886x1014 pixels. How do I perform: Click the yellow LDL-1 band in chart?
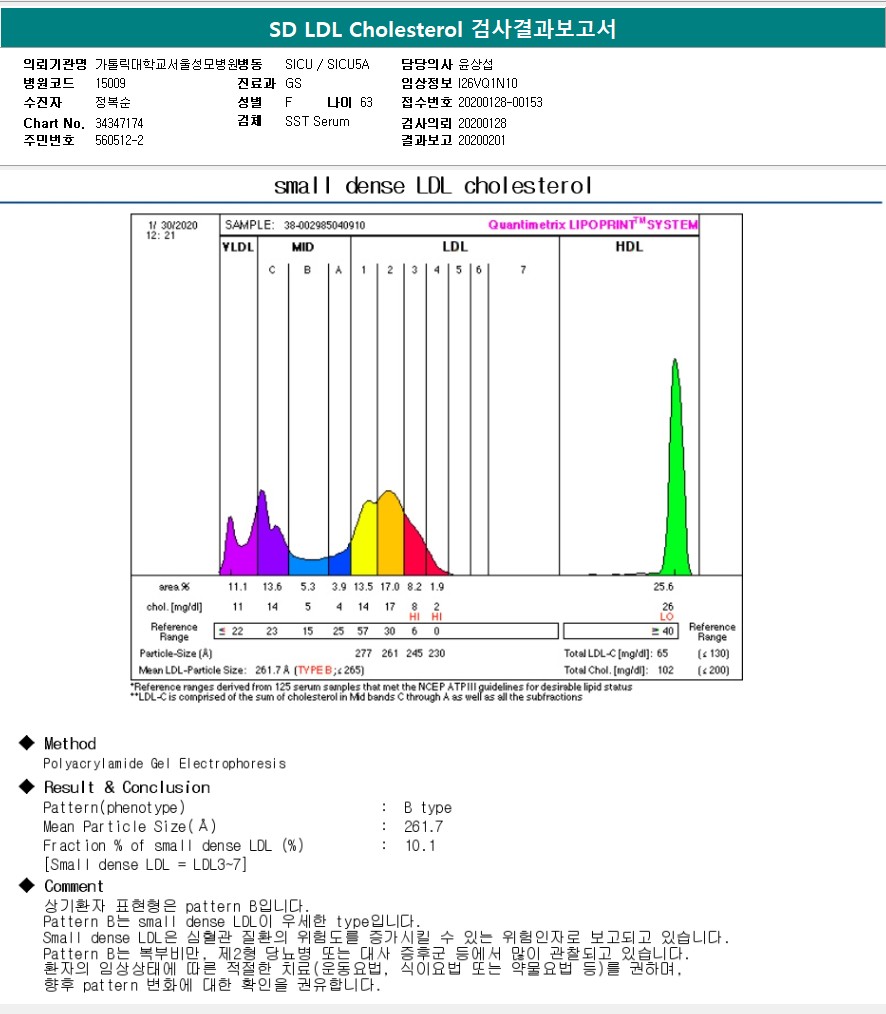(x=366, y=543)
